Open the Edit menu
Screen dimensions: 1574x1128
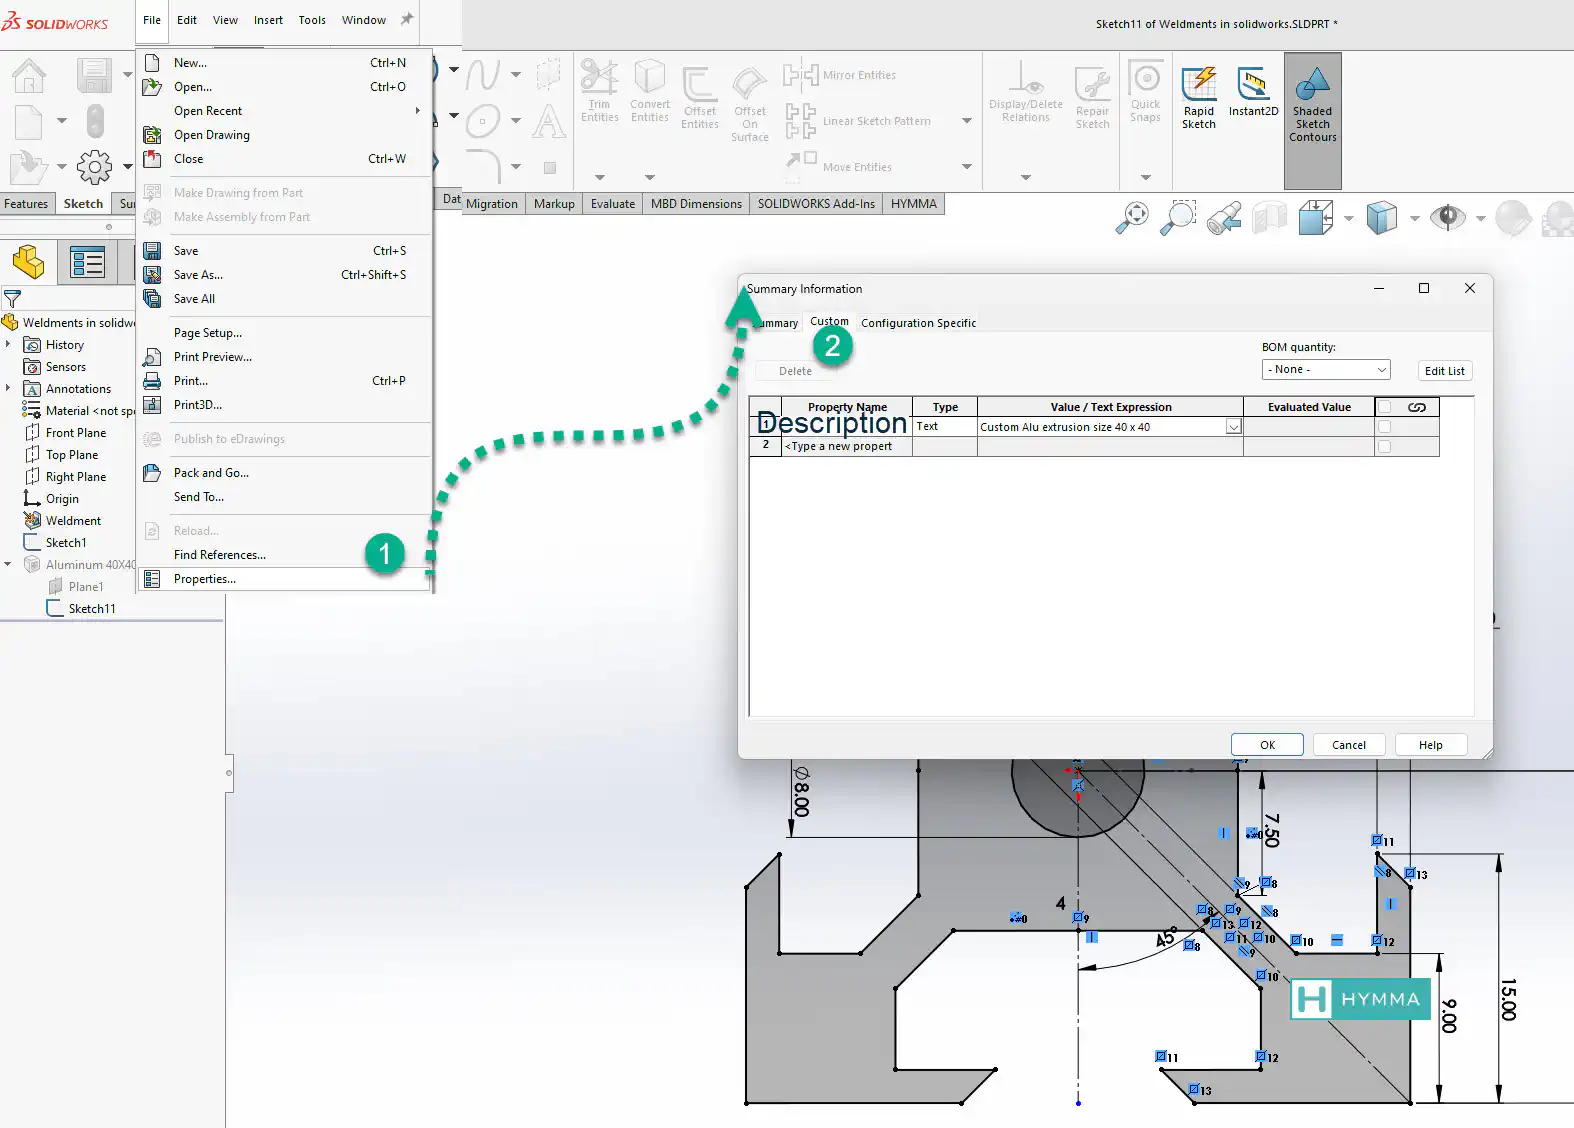pyautogui.click(x=187, y=20)
